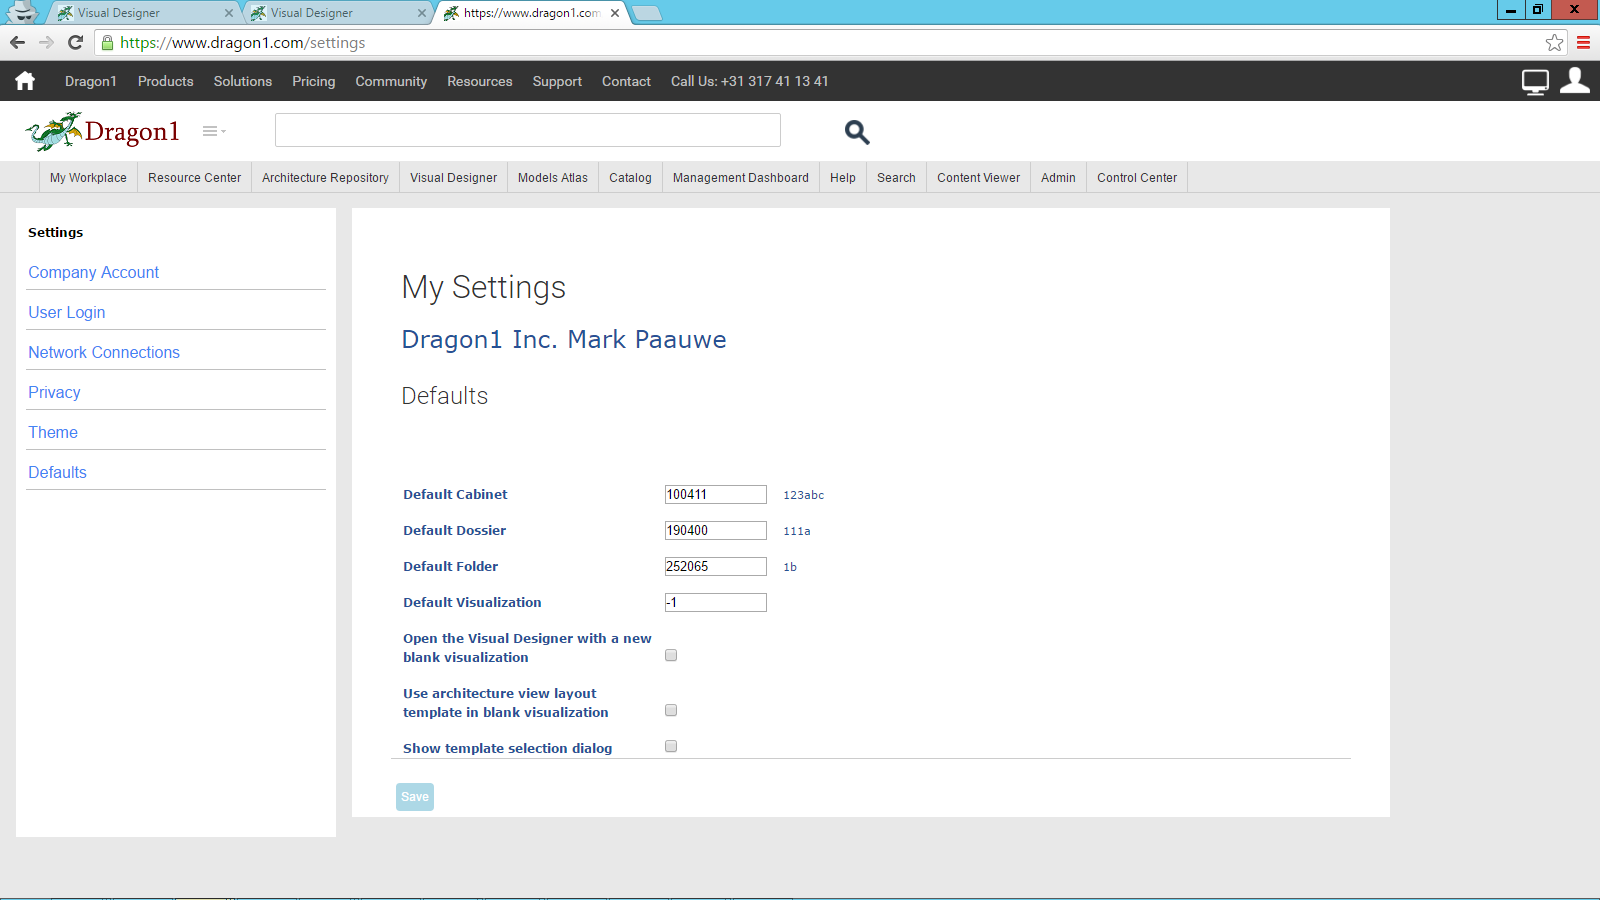
Task: Open Models Atlas tab
Action: coord(553,177)
